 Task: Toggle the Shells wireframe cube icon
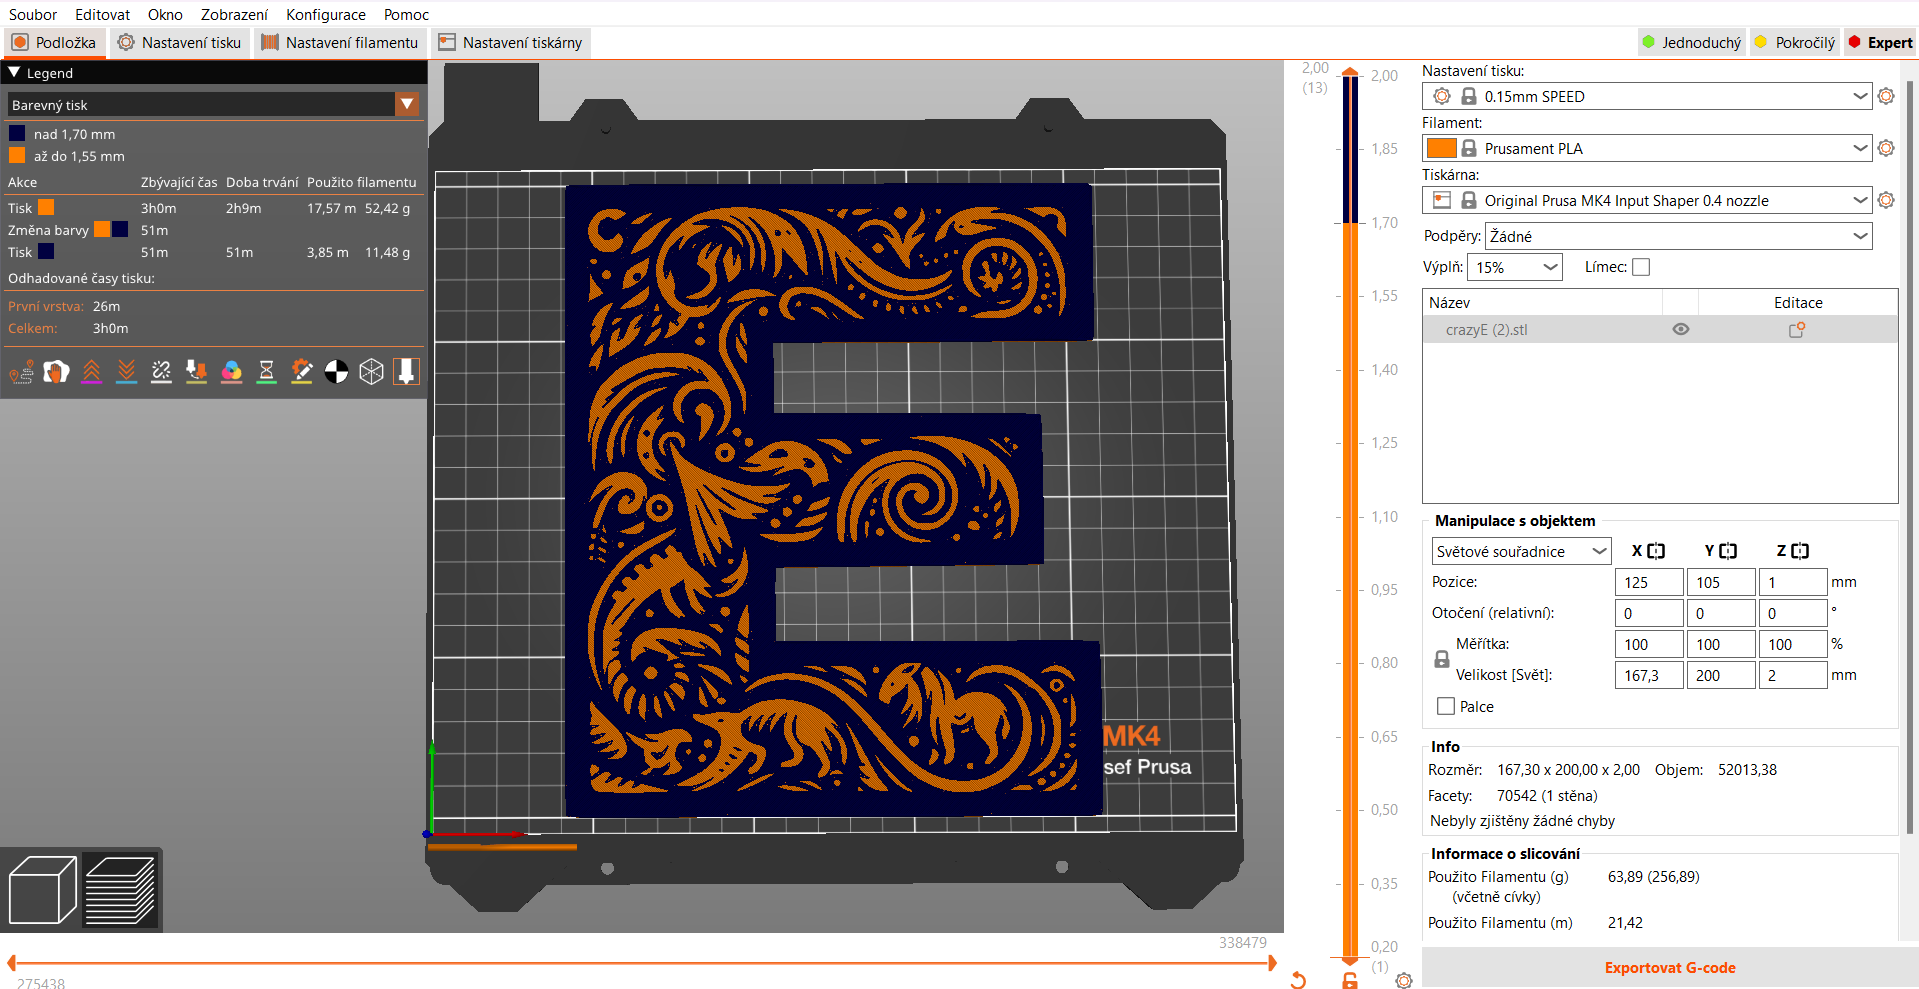tap(371, 372)
